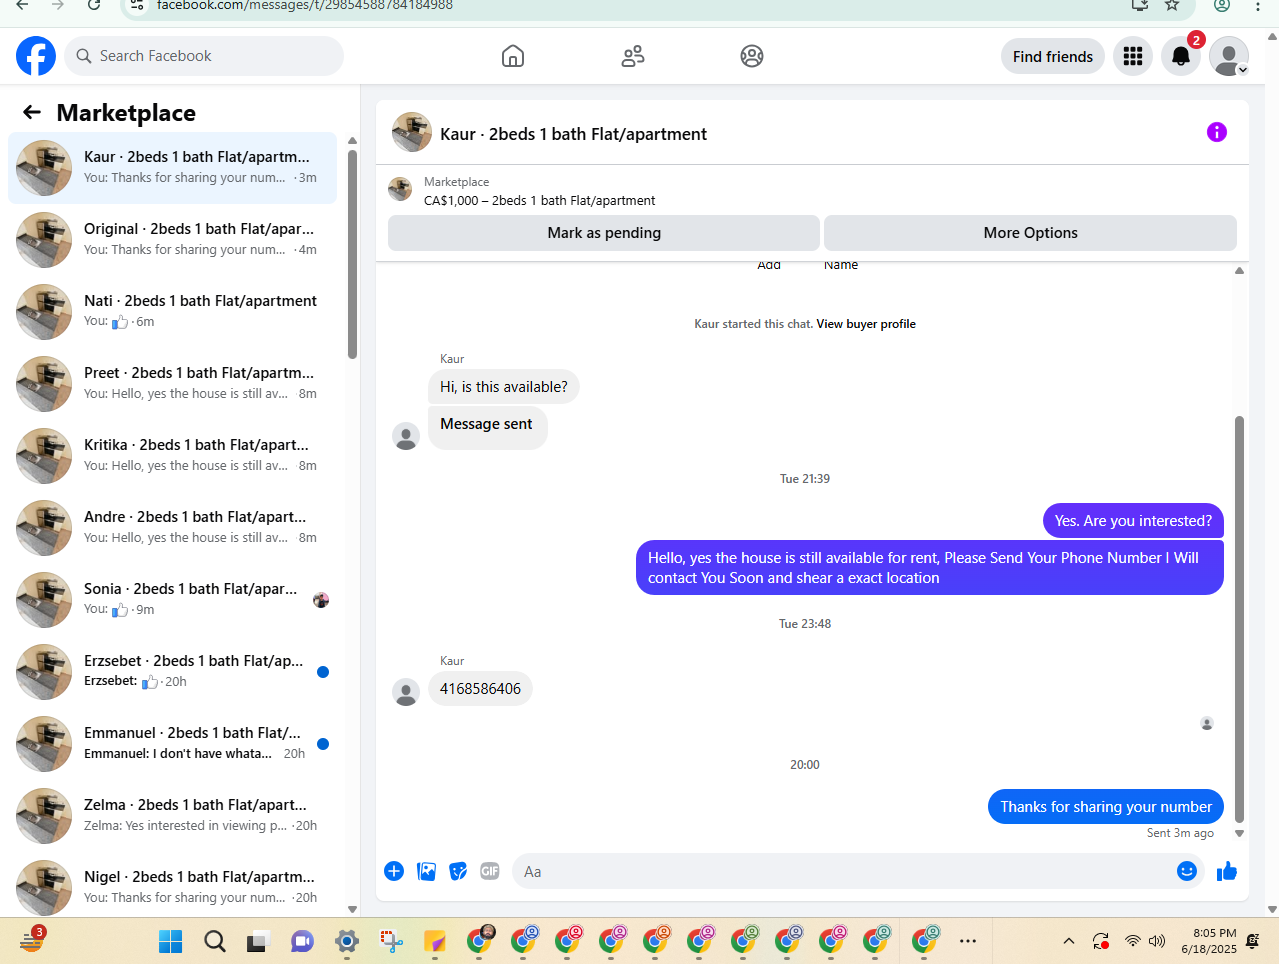The image size is (1279, 964).
Task: Click the 4168586406 message bubble
Action: click(480, 688)
